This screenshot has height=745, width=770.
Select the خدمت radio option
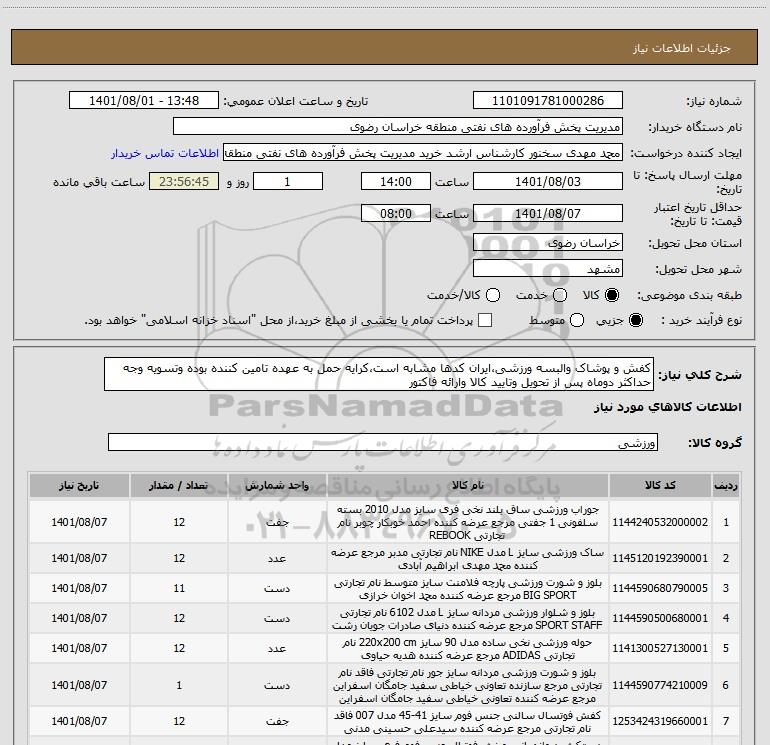point(560,296)
